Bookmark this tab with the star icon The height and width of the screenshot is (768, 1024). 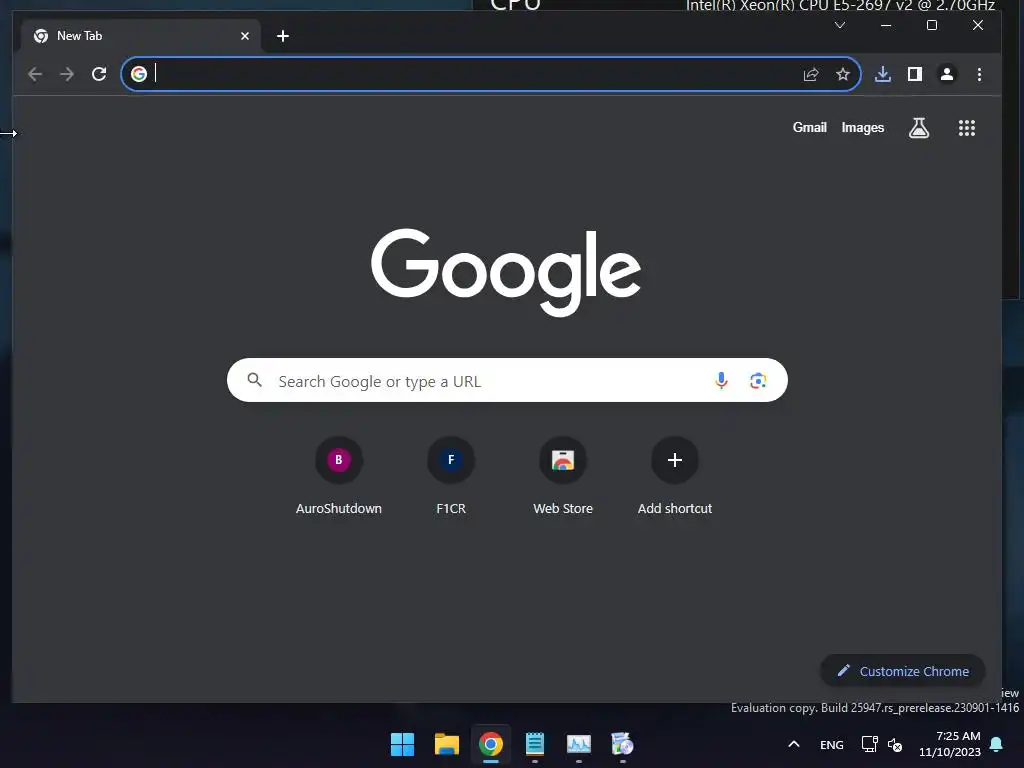coord(843,74)
